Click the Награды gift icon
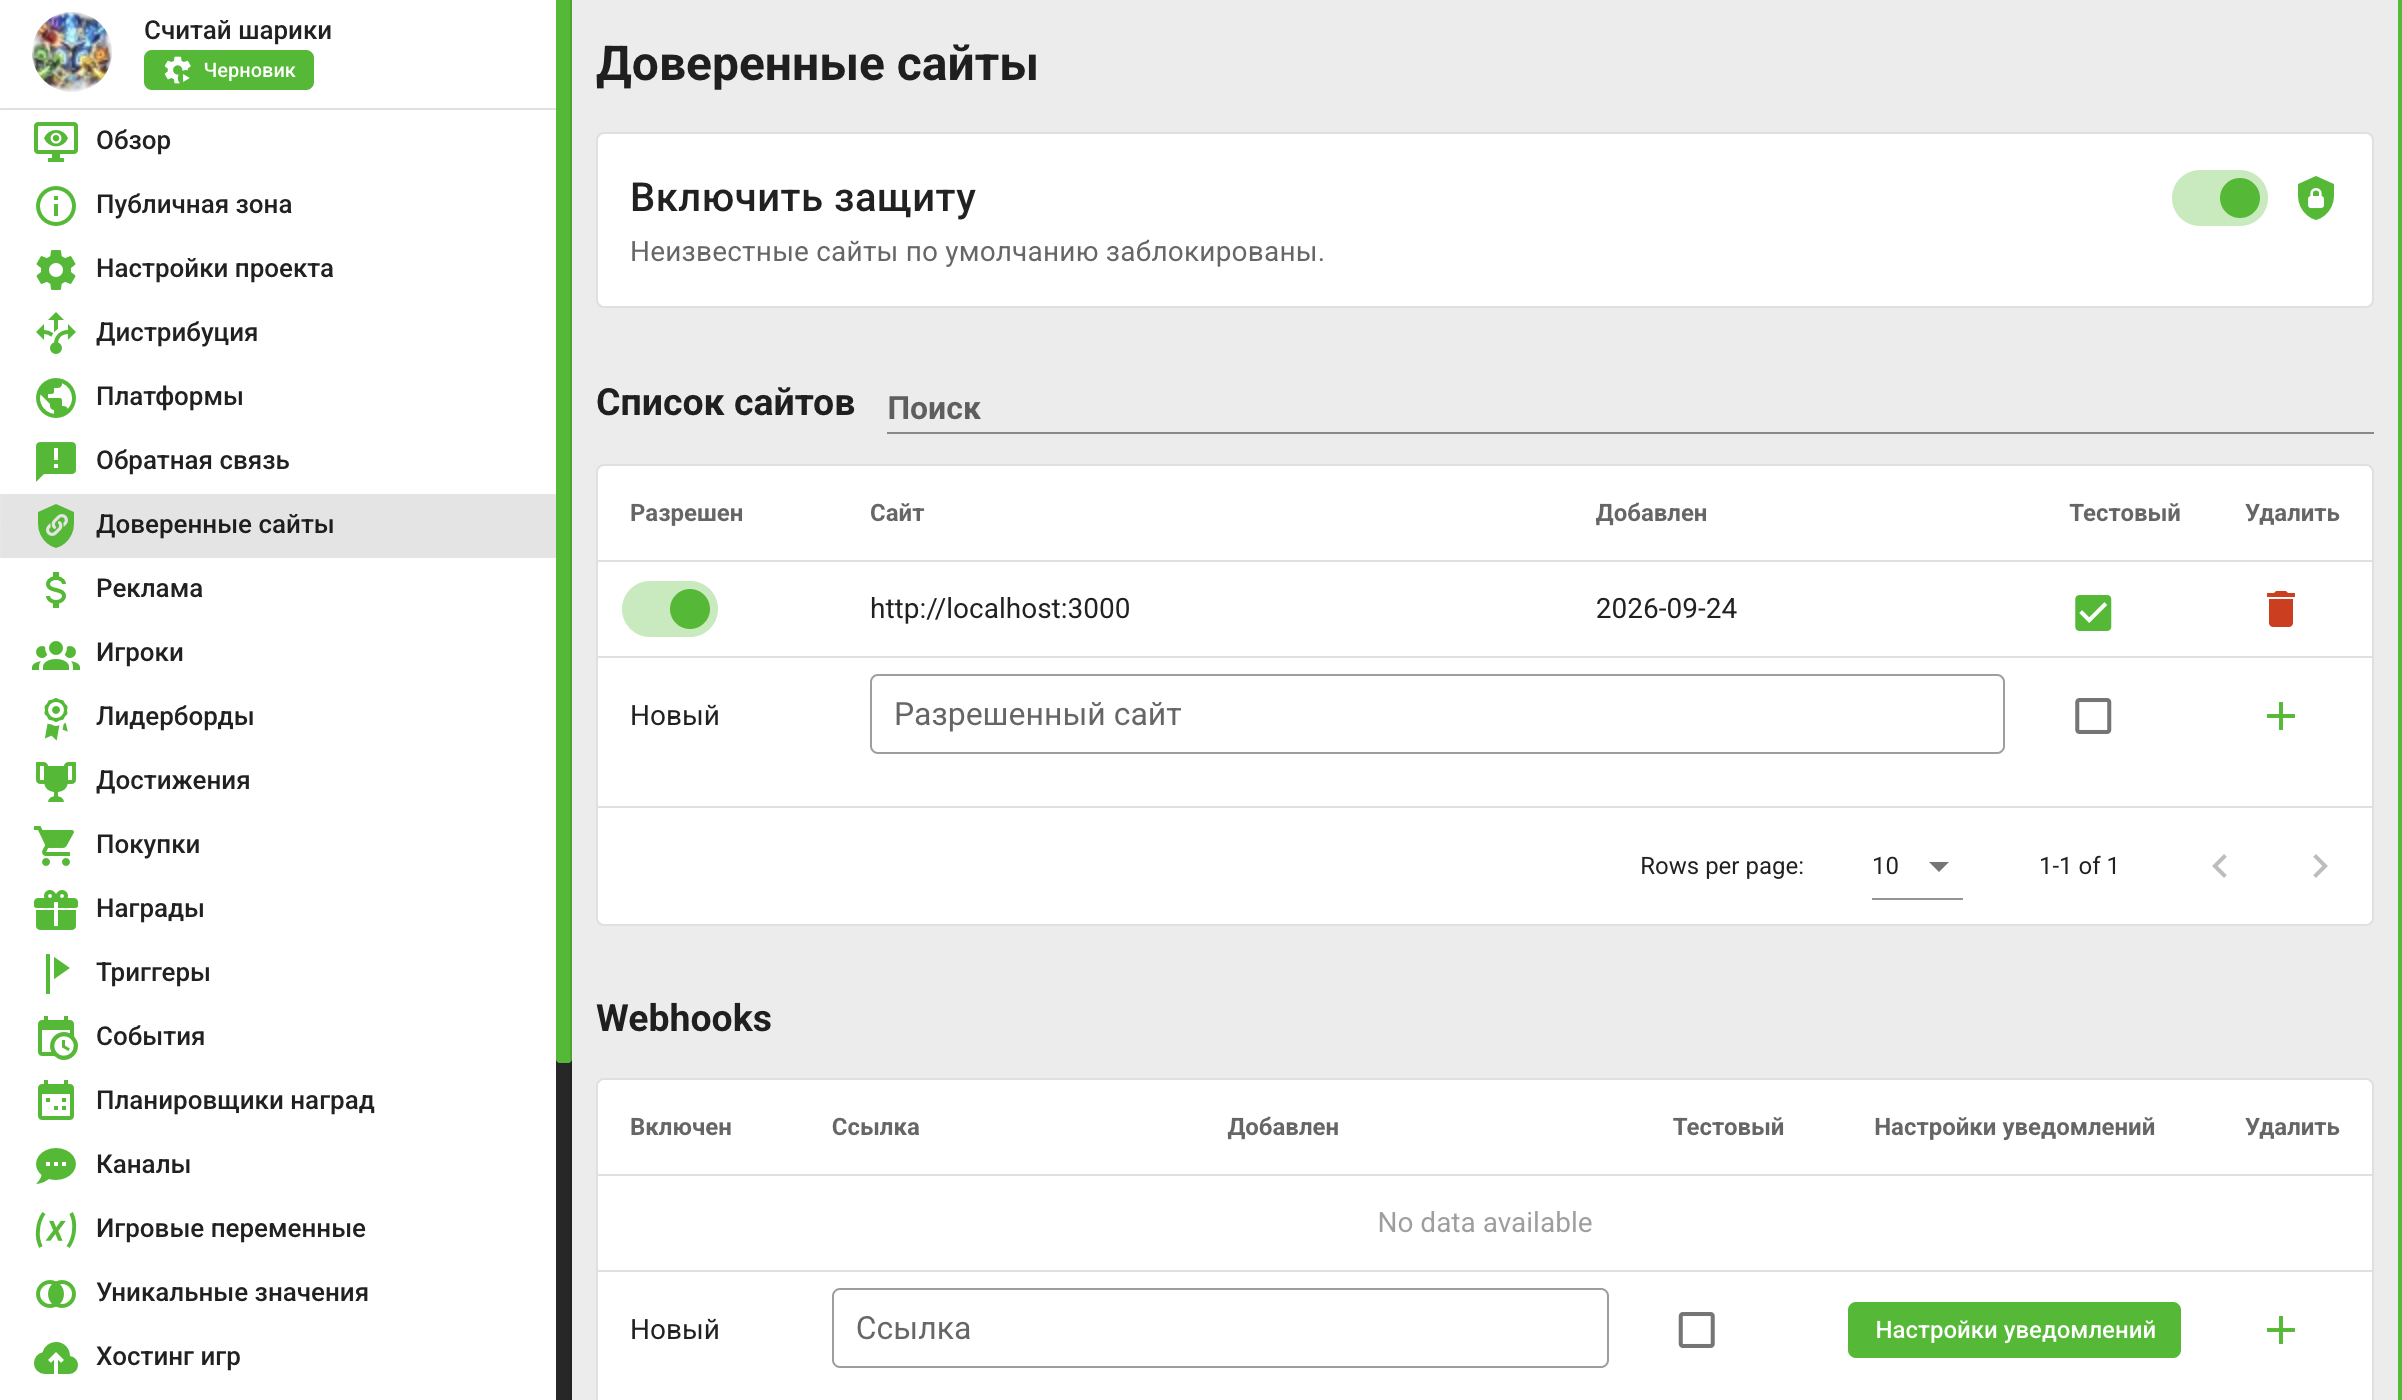 click(56, 909)
